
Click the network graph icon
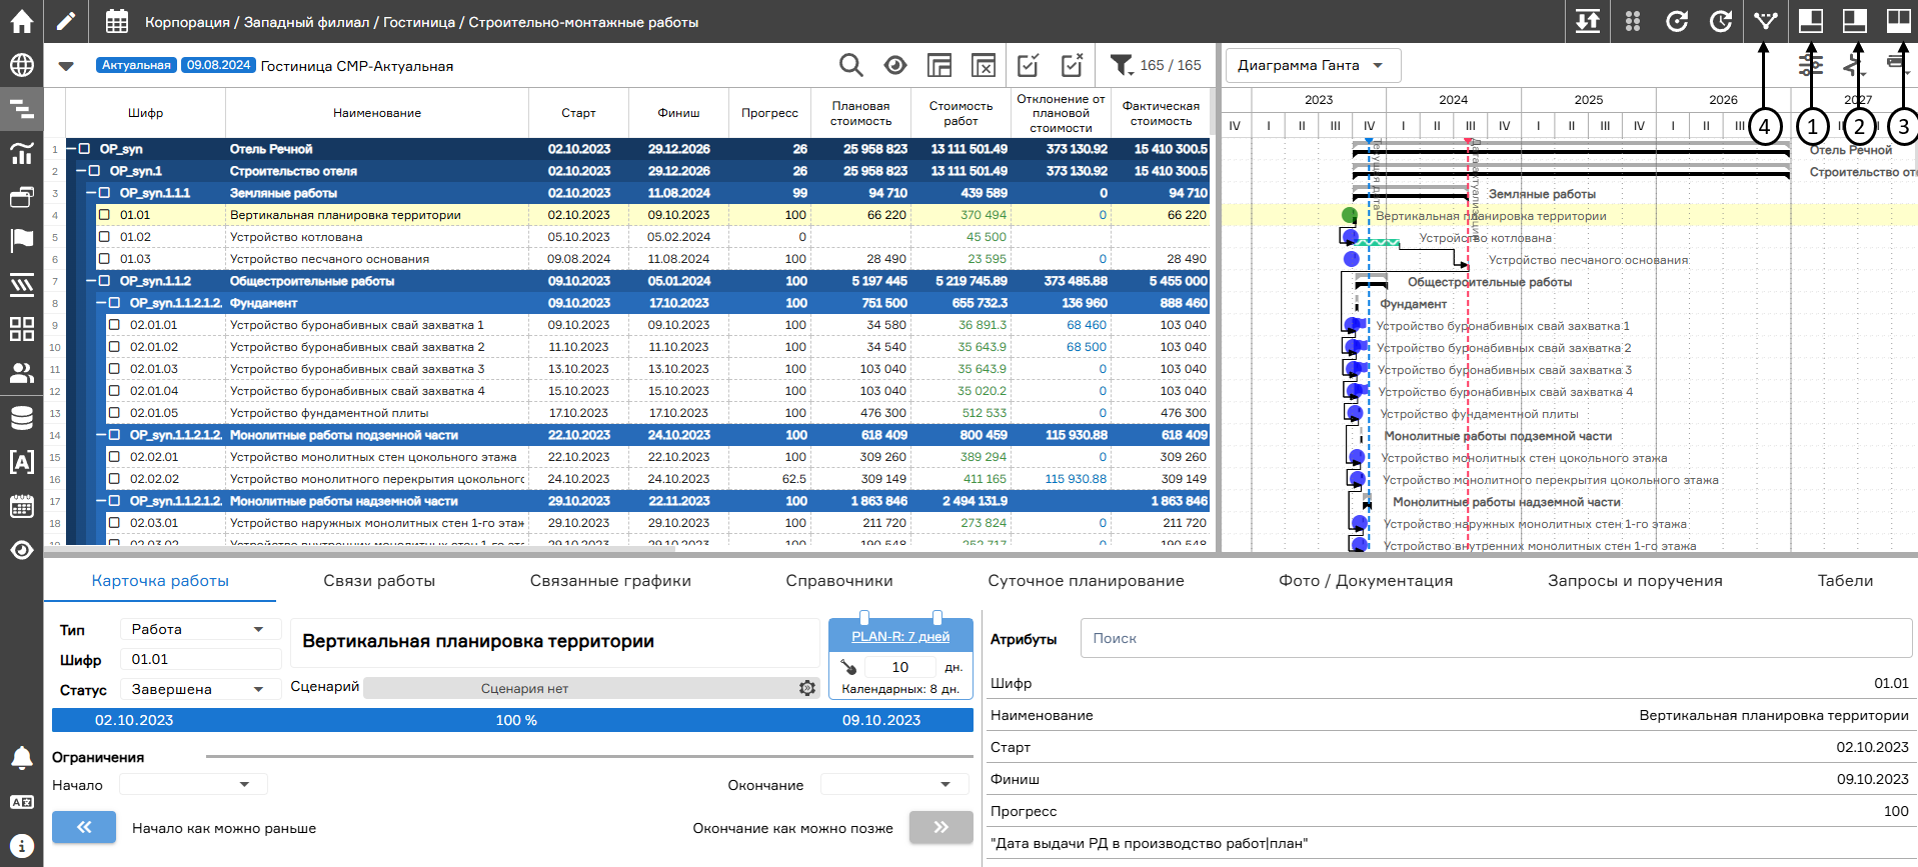[1765, 20]
